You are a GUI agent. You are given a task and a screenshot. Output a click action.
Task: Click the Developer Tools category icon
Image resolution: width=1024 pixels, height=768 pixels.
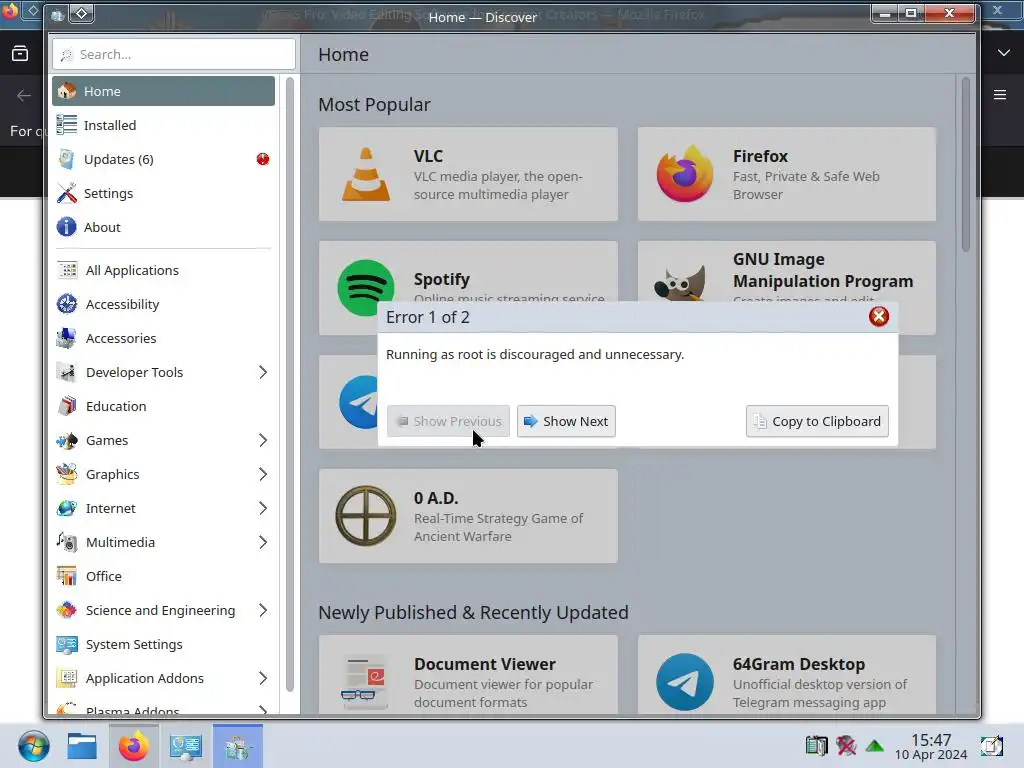pos(67,372)
